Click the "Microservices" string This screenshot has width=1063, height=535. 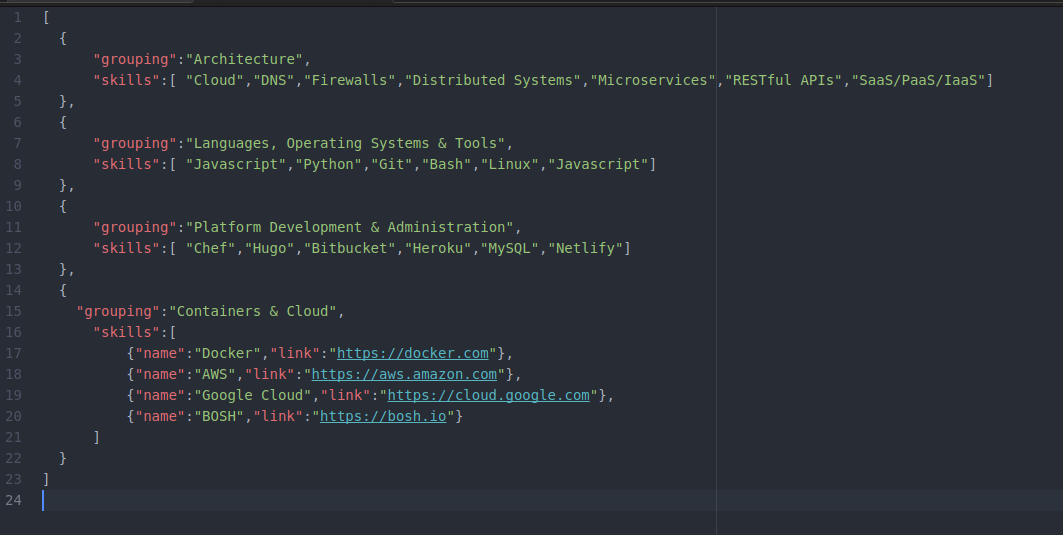tap(653, 81)
